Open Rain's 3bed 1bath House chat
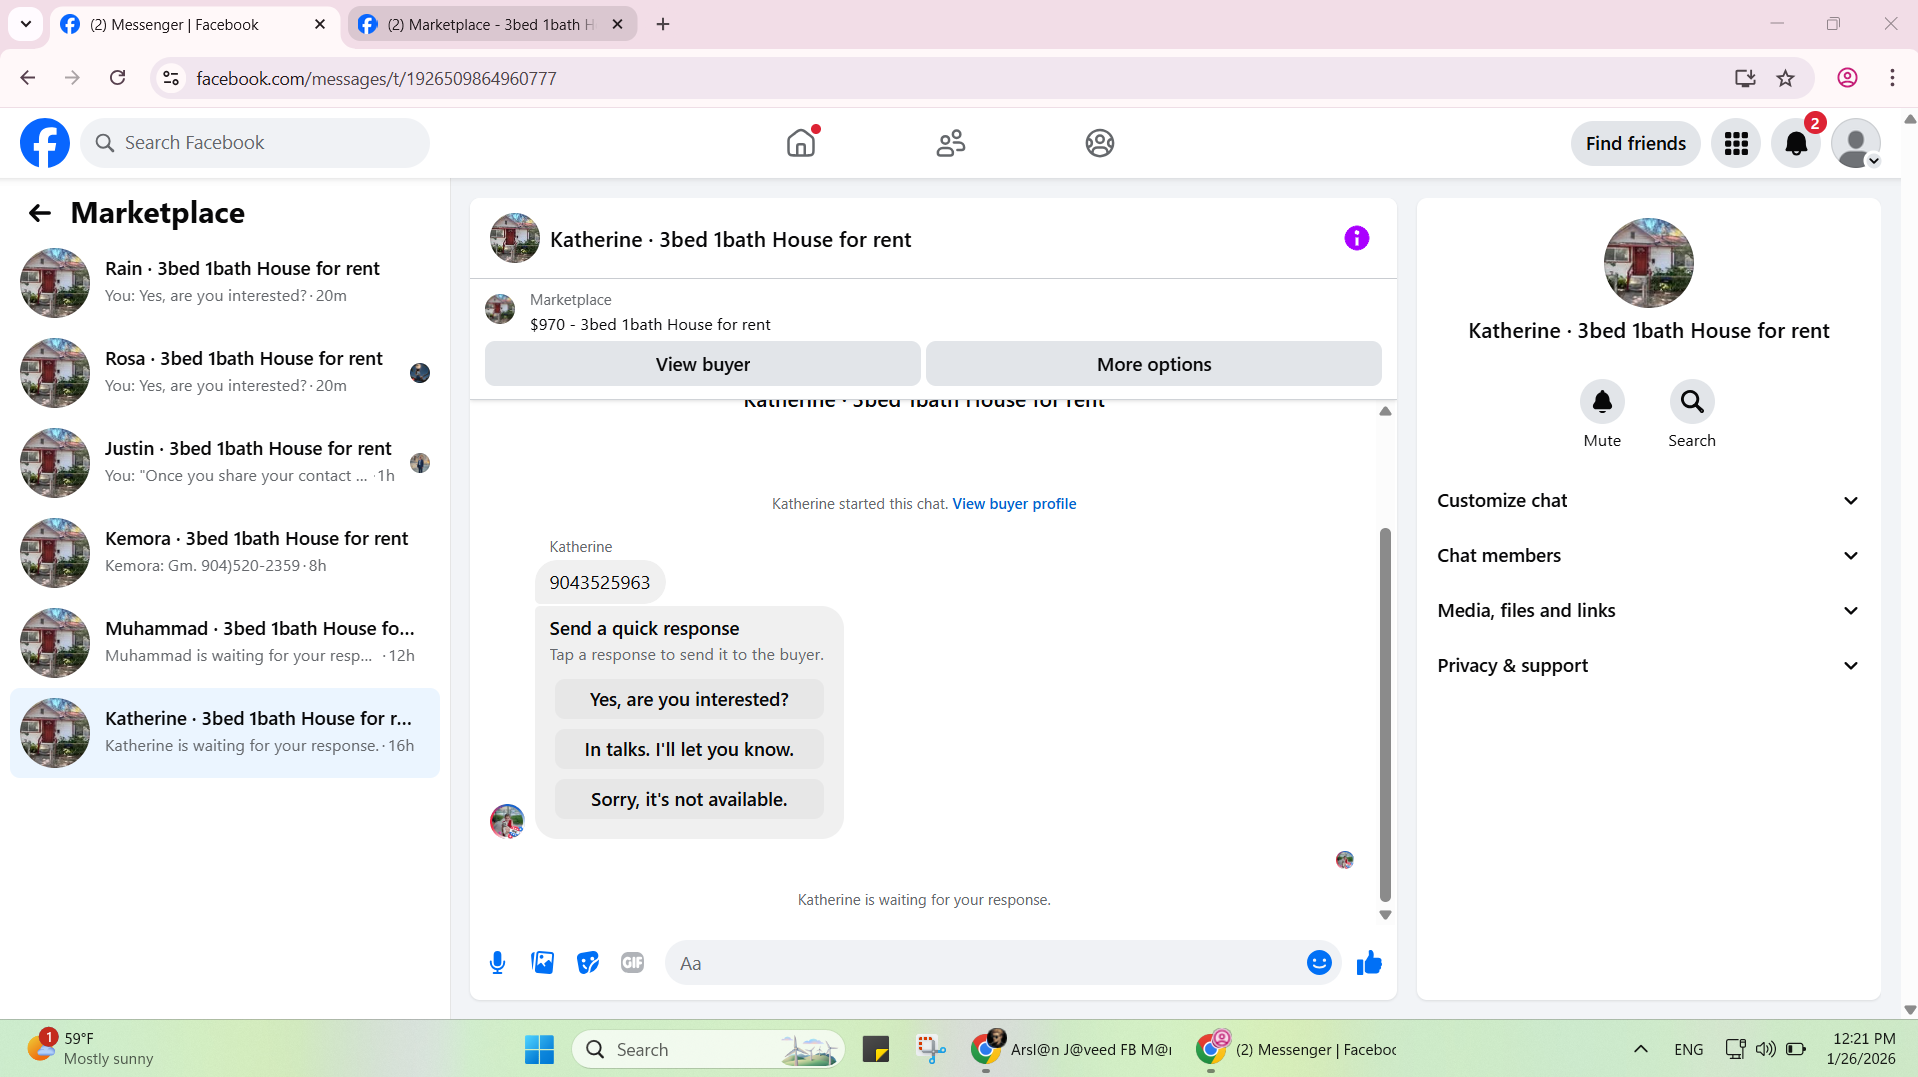The width and height of the screenshot is (1918, 1077). coord(225,283)
